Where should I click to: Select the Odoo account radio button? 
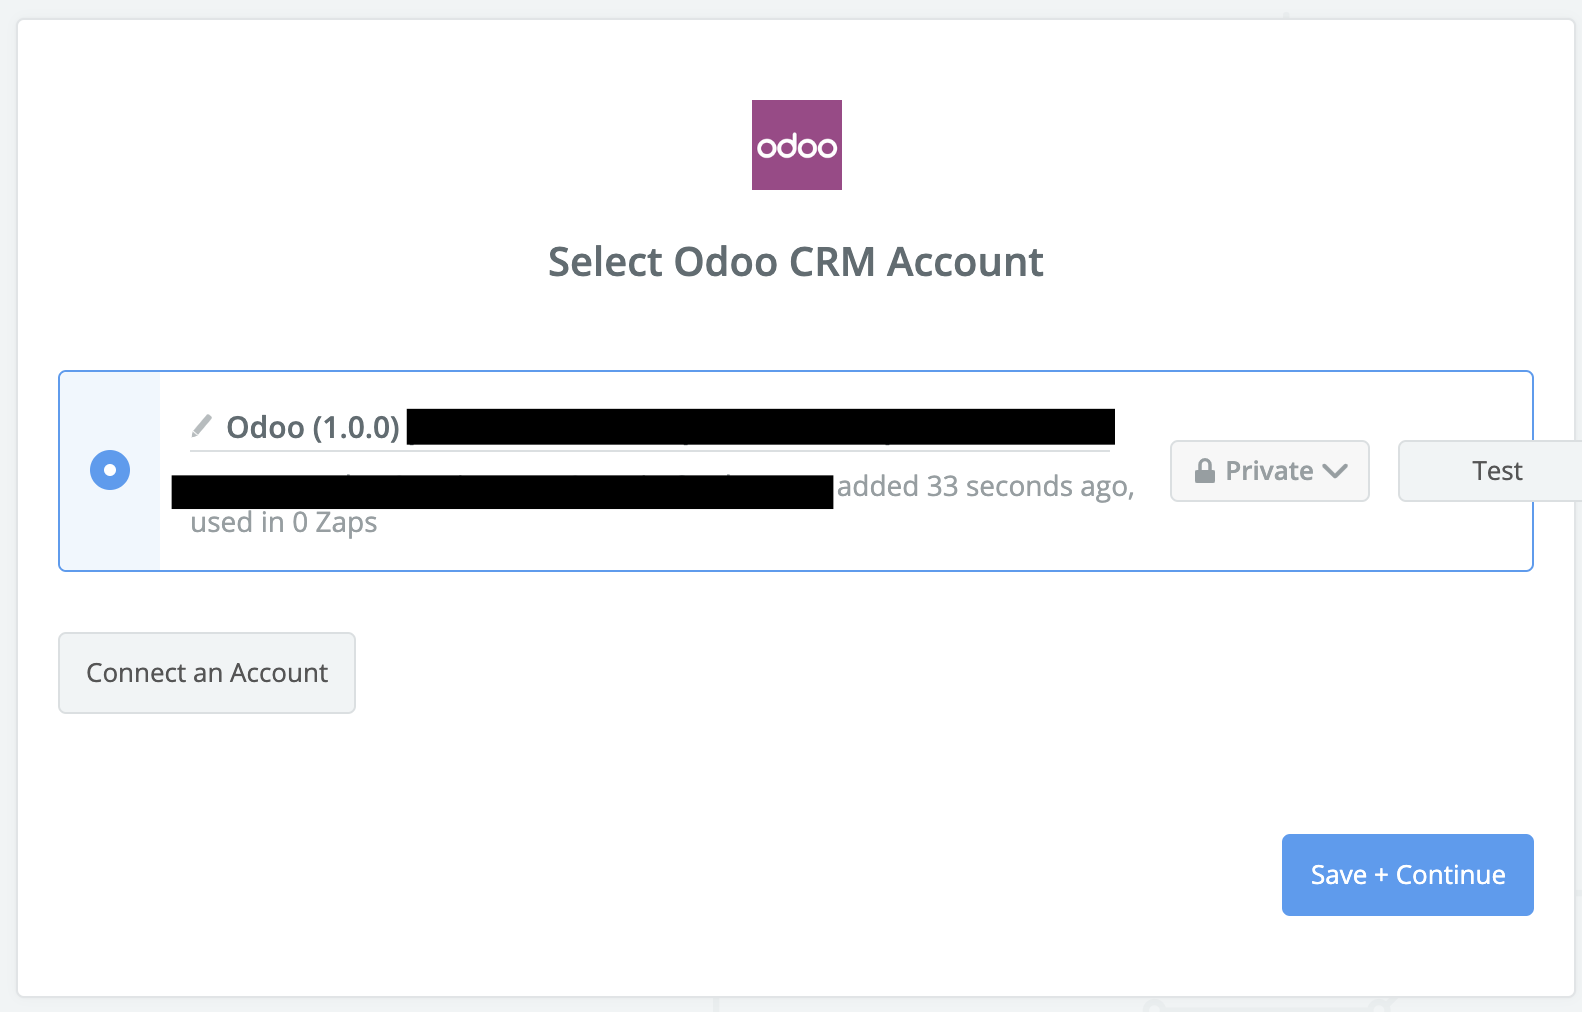point(110,470)
